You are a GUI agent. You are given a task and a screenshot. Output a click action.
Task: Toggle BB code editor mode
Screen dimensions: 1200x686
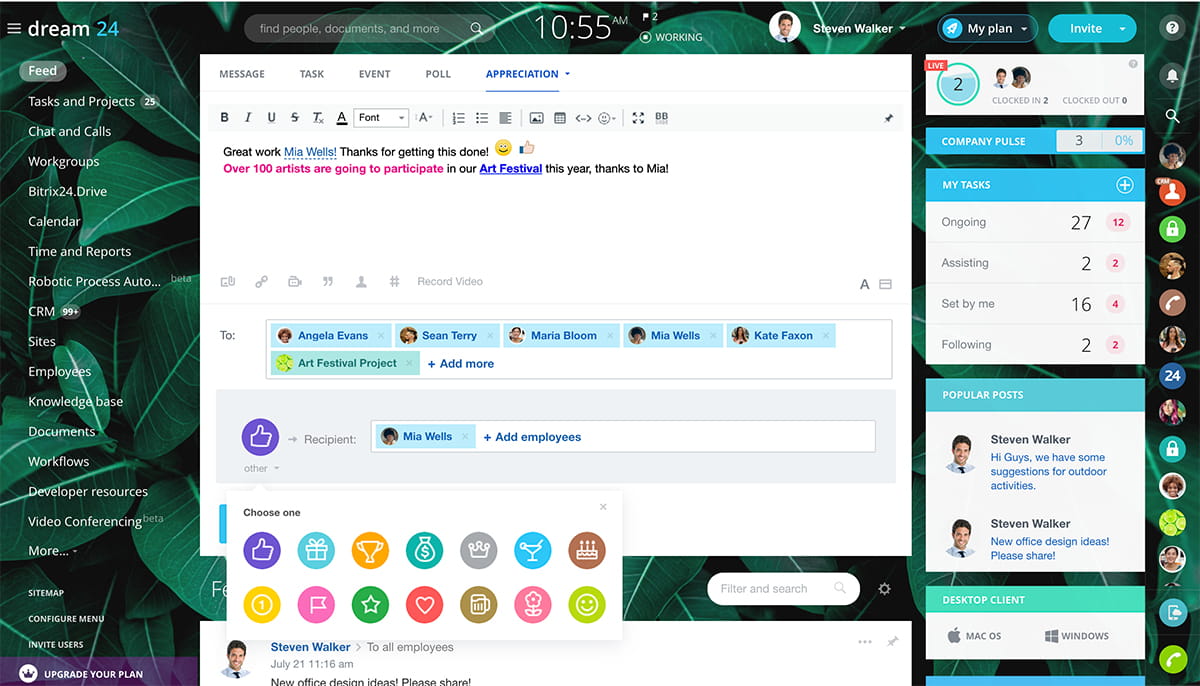(x=661, y=118)
